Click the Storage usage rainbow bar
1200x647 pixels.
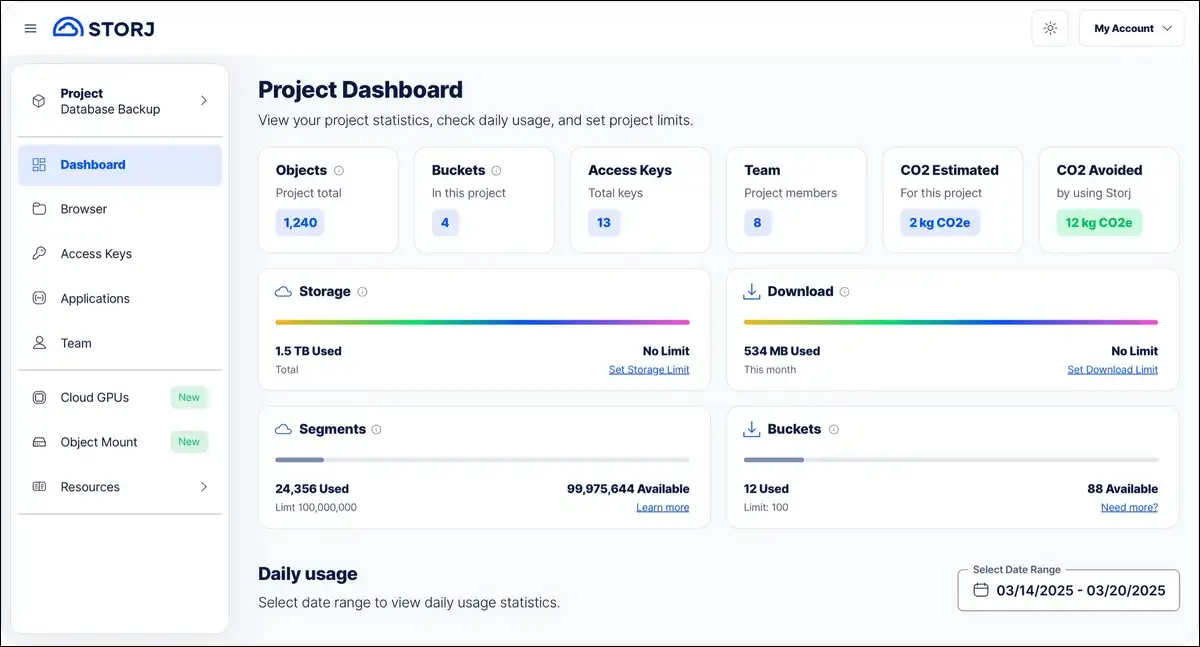tap(482, 322)
